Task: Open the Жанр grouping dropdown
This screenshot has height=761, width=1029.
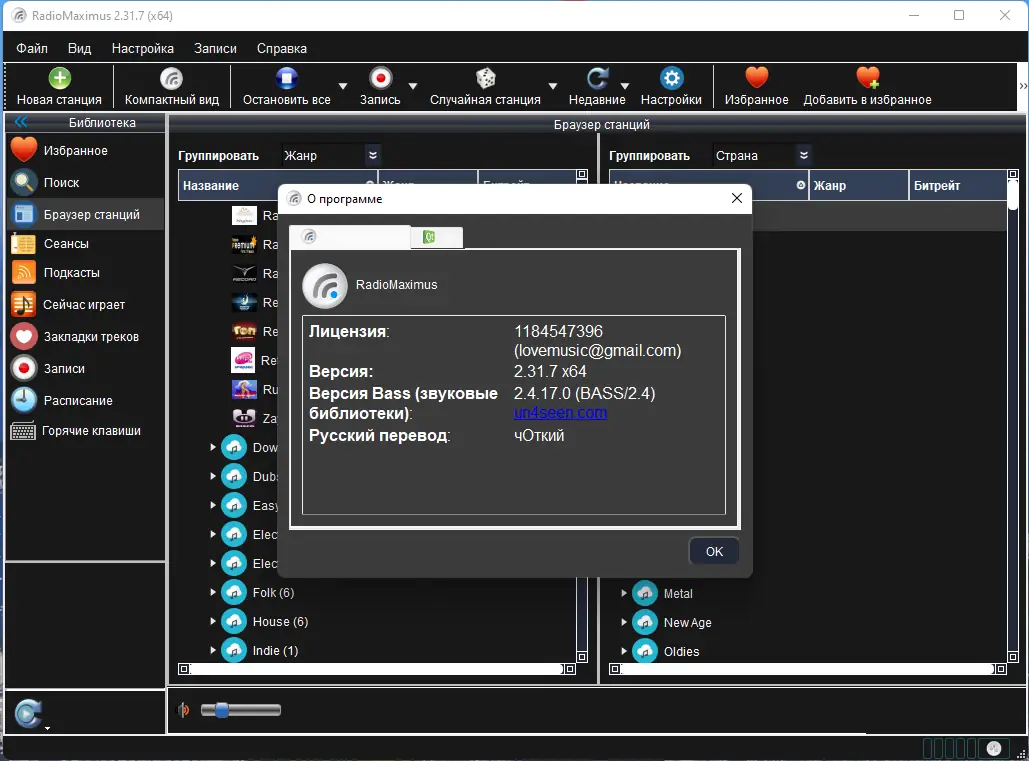Action: pos(372,155)
